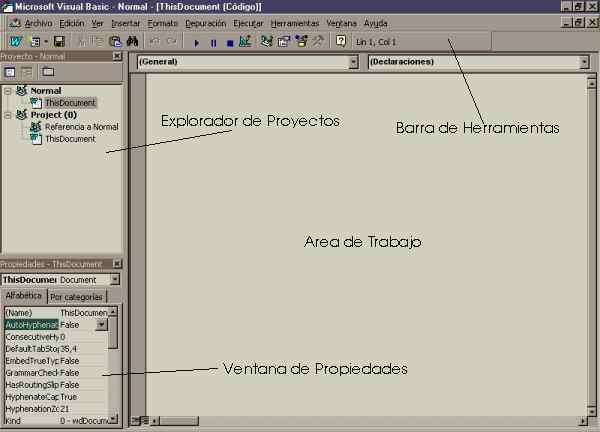Stop execution with the Reset button

(x=229, y=42)
